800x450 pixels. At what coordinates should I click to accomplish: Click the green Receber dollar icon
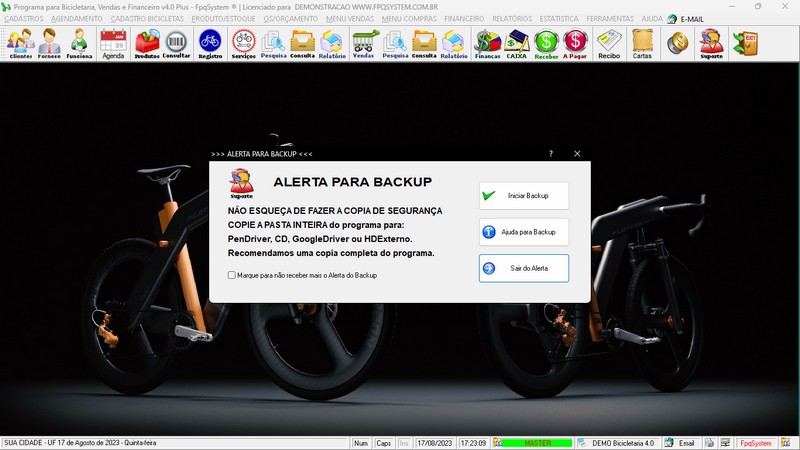tap(546, 44)
